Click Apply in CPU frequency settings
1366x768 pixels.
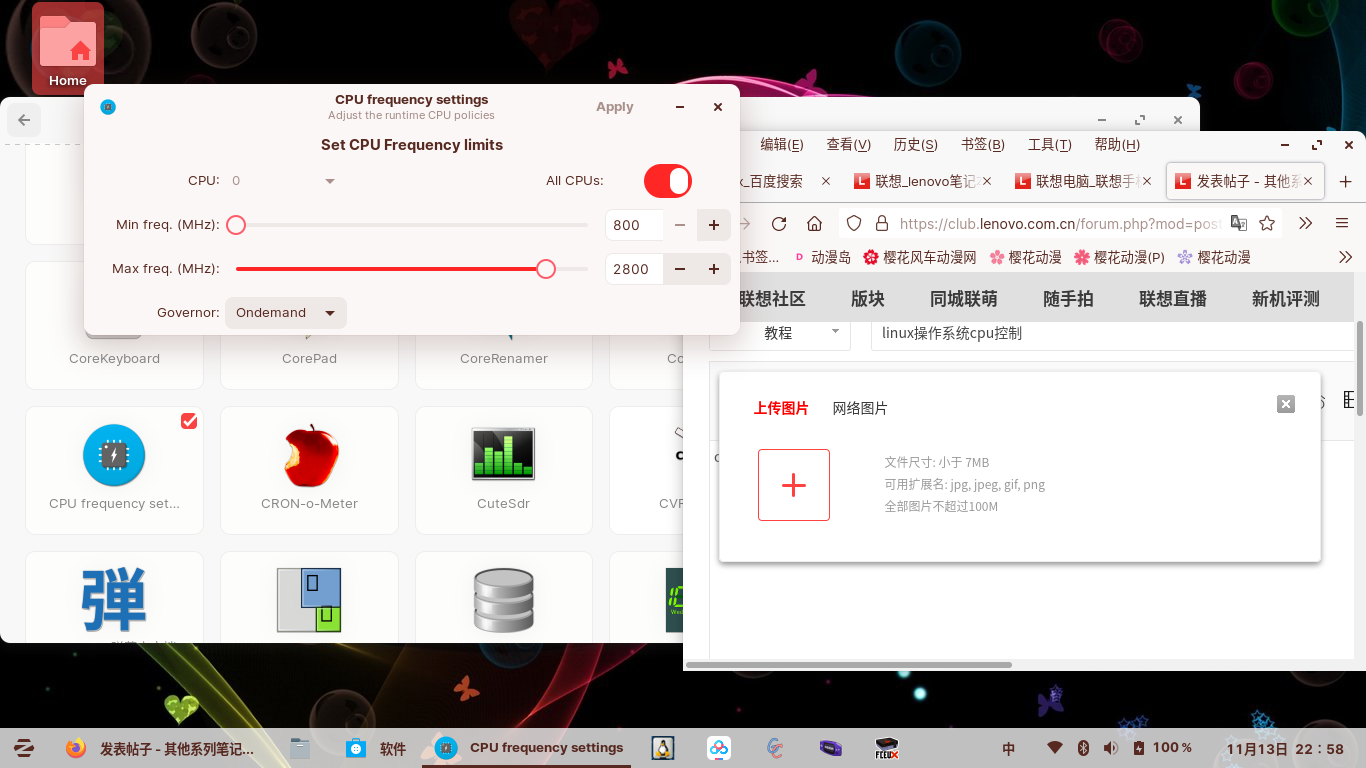pos(615,107)
